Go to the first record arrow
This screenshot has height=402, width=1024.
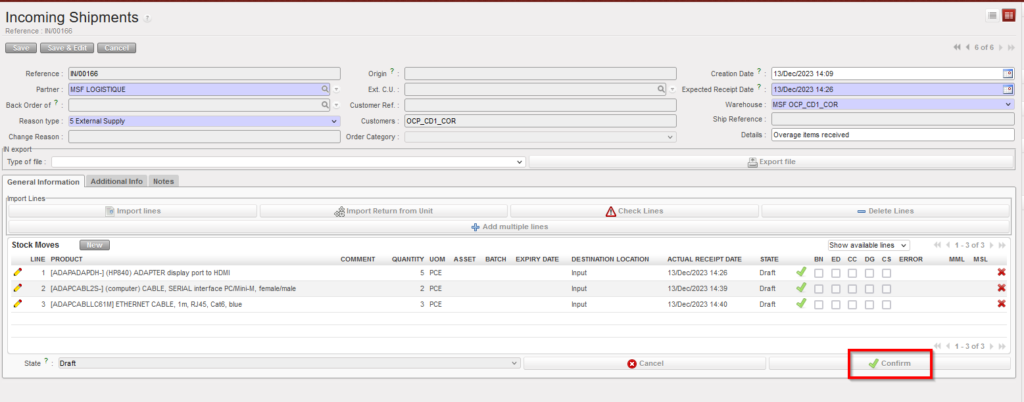coord(958,47)
